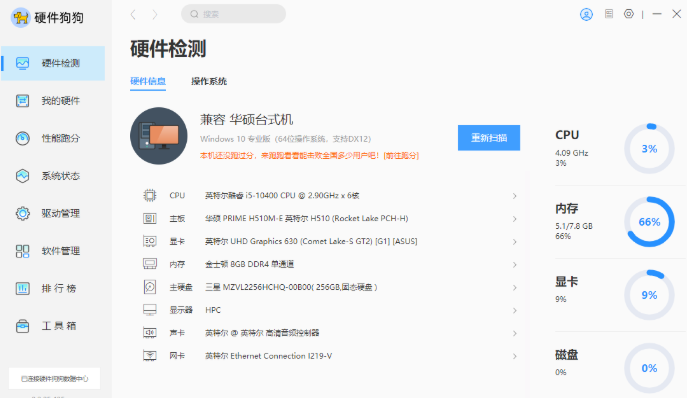The image size is (687, 398).
Task: Minimize the 硬件狗狗 window
Action: 657,14
